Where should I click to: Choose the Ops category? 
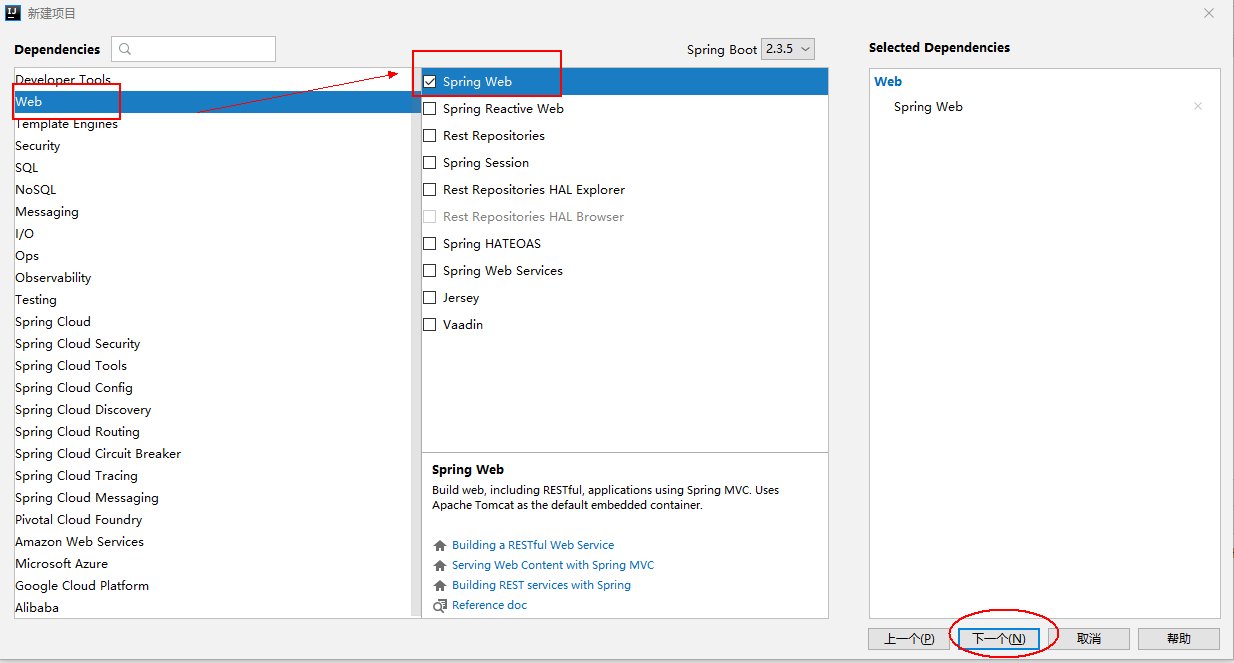tap(212, 256)
